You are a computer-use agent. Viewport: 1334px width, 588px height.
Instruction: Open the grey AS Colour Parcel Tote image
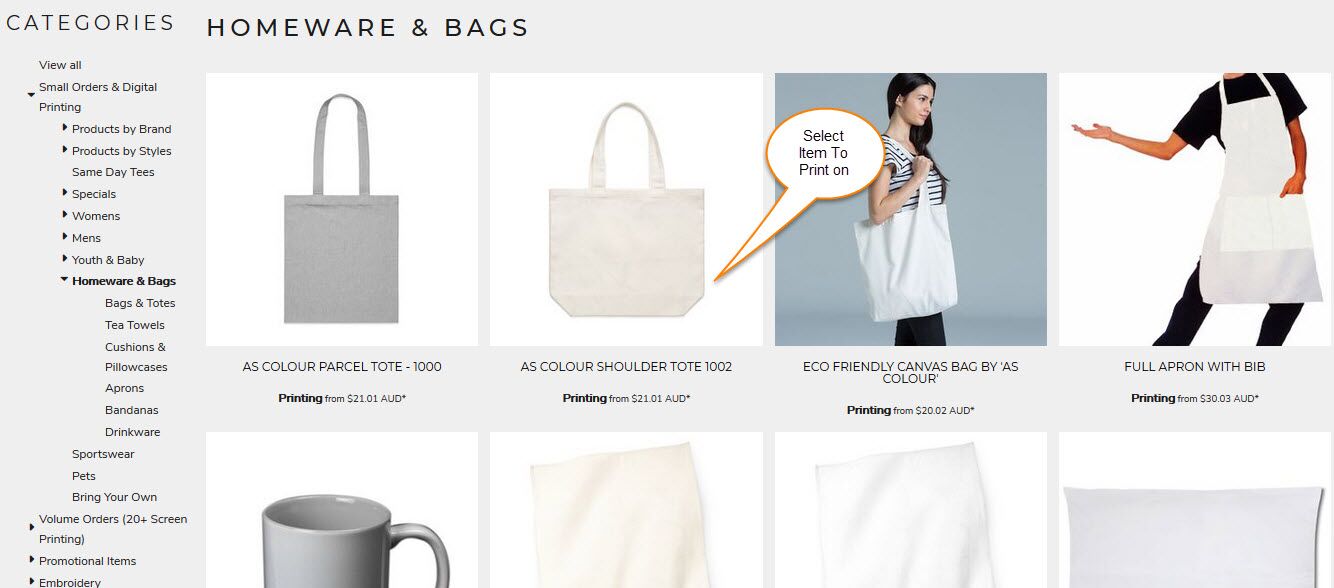tap(342, 209)
